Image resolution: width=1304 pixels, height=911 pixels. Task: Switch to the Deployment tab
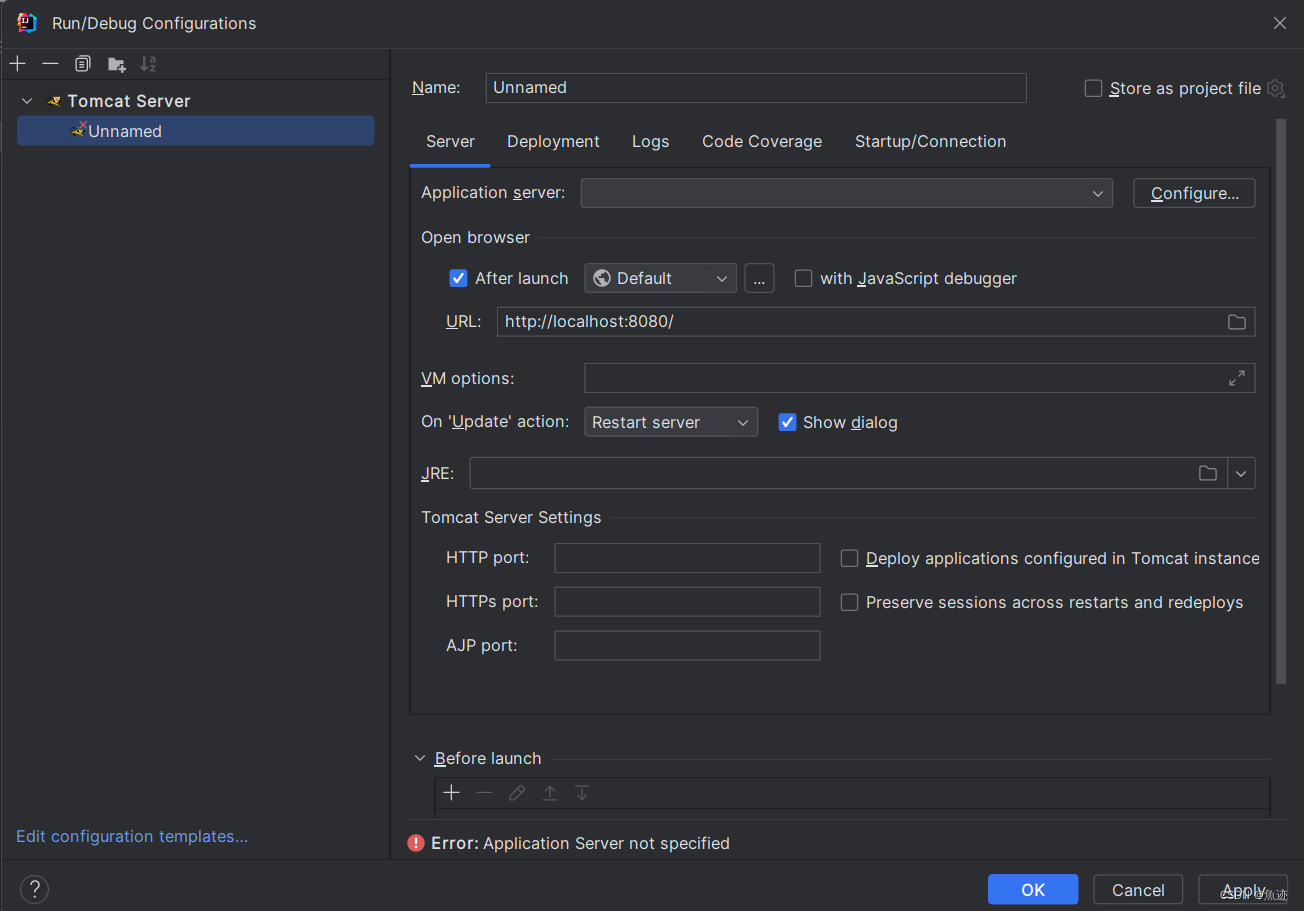coord(553,141)
